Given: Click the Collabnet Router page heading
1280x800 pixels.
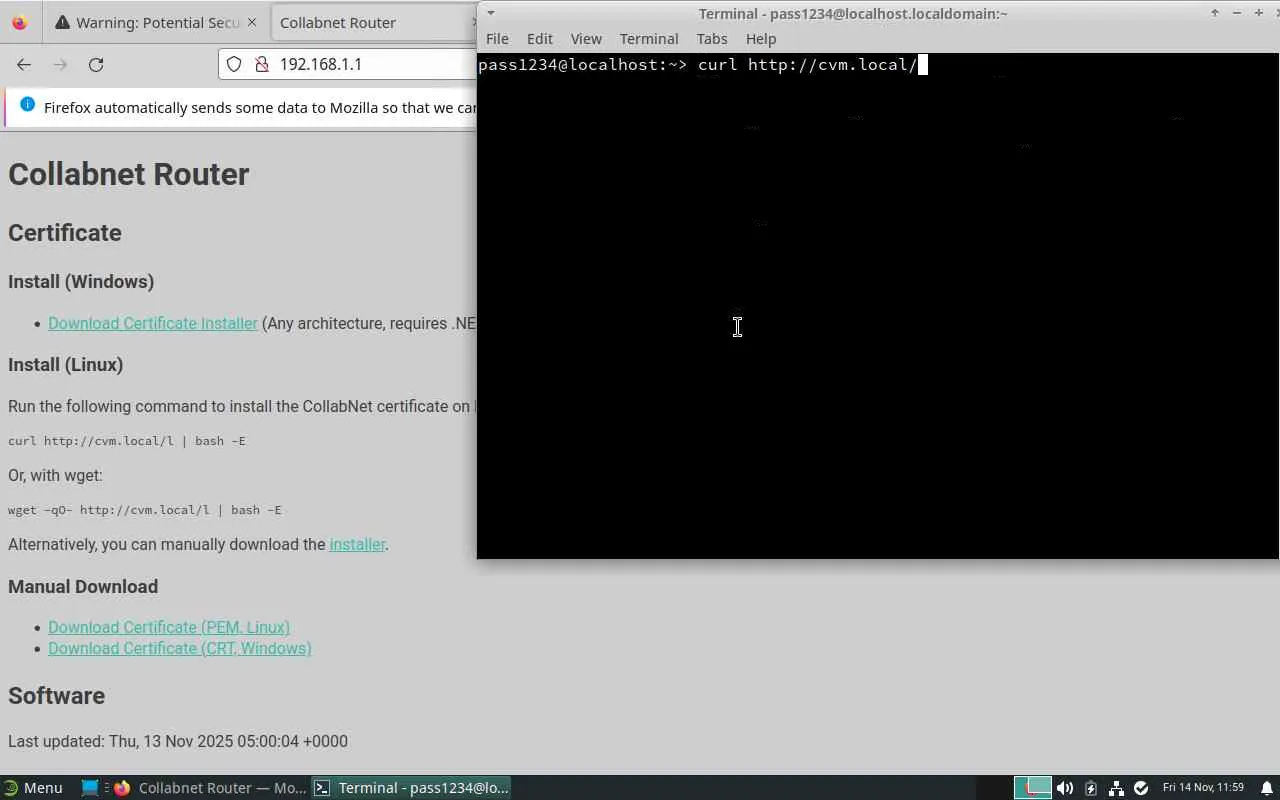Looking at the screenshot, I should (129, 174).
